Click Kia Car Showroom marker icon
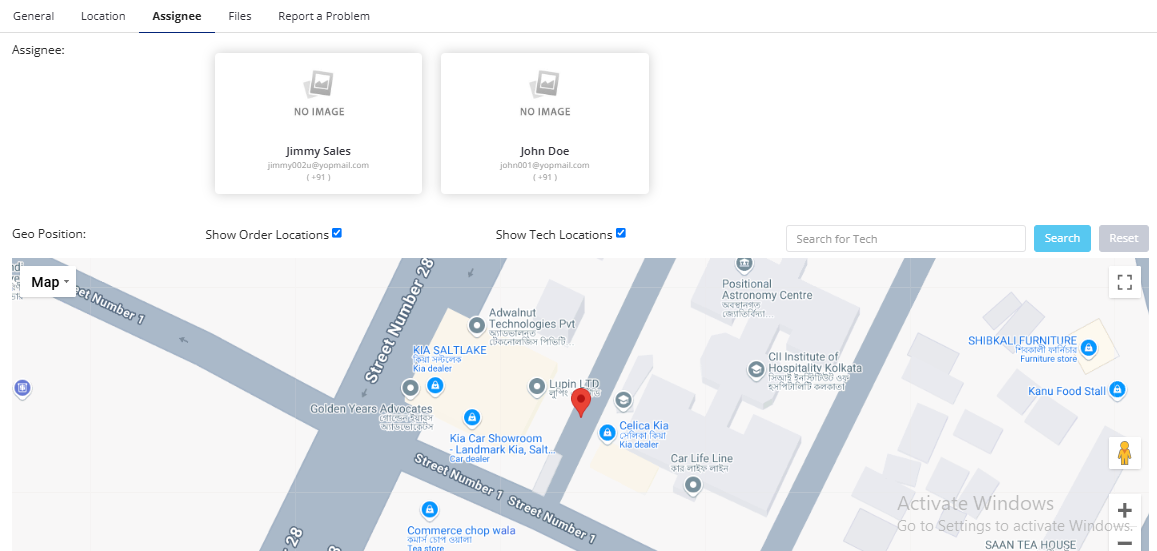This screenshot has height=551, width=1157. tap(472, 418)
